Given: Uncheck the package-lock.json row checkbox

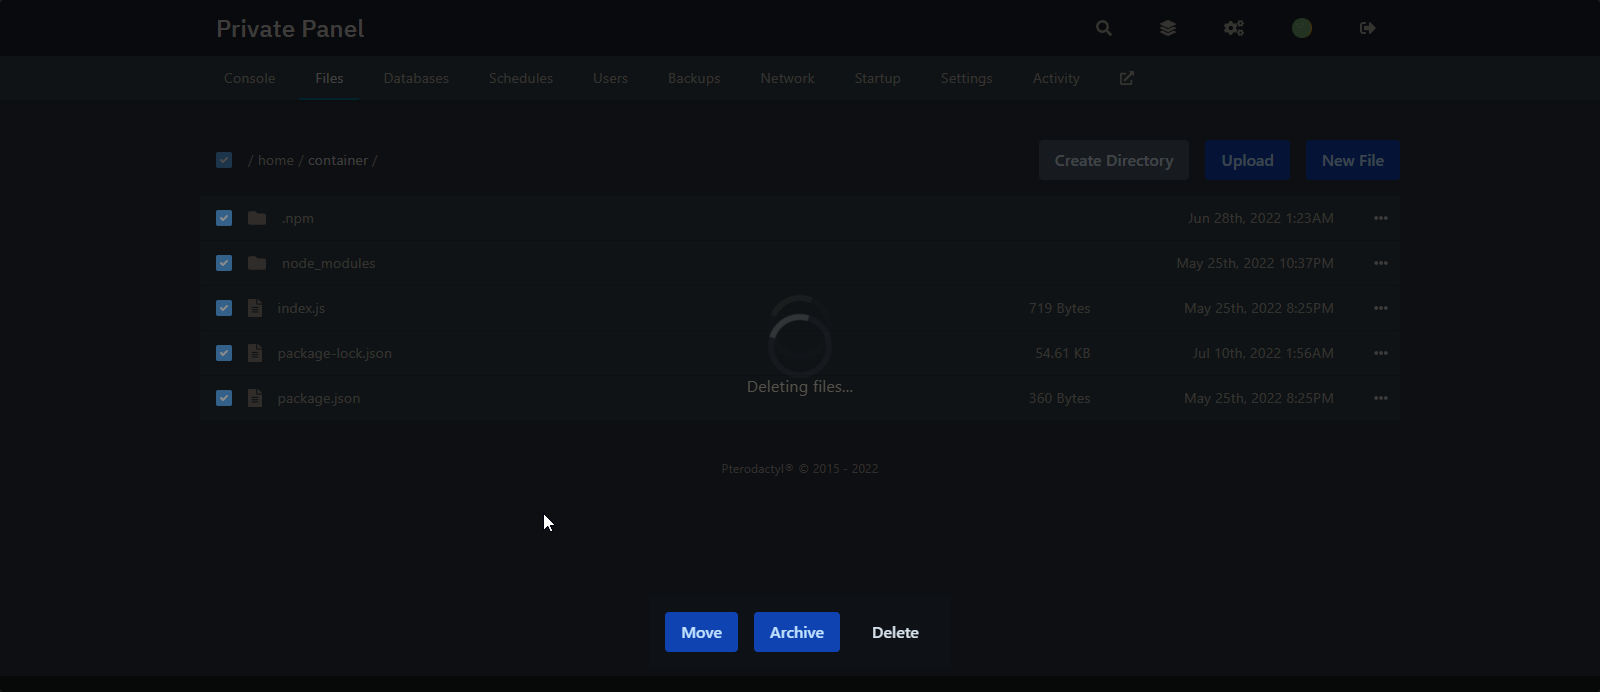Looking at the screenshot, I should pos(224,353).
